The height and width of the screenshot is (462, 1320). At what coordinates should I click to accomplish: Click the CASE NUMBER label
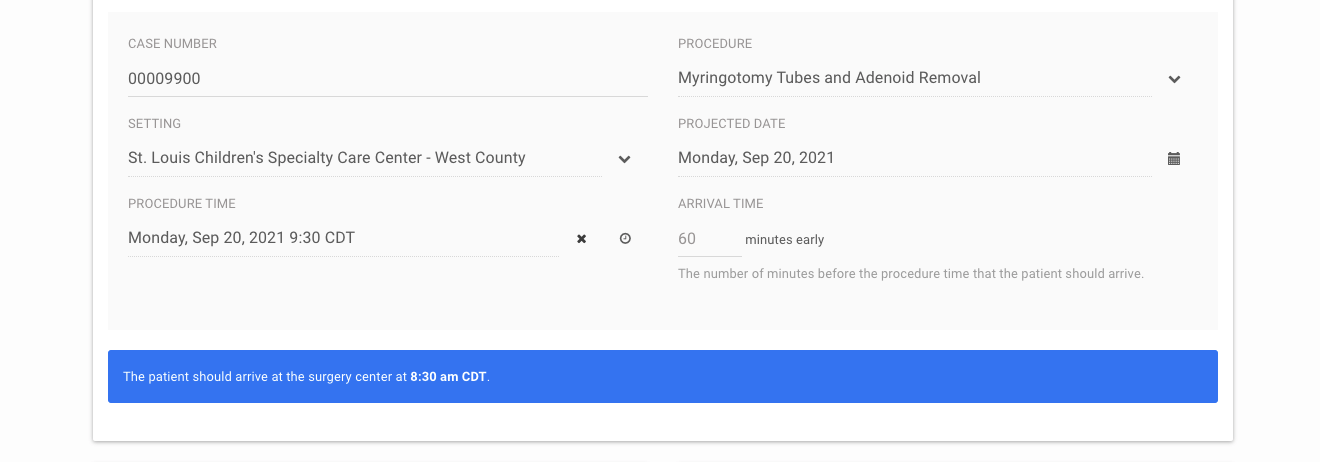click(172, 44)
